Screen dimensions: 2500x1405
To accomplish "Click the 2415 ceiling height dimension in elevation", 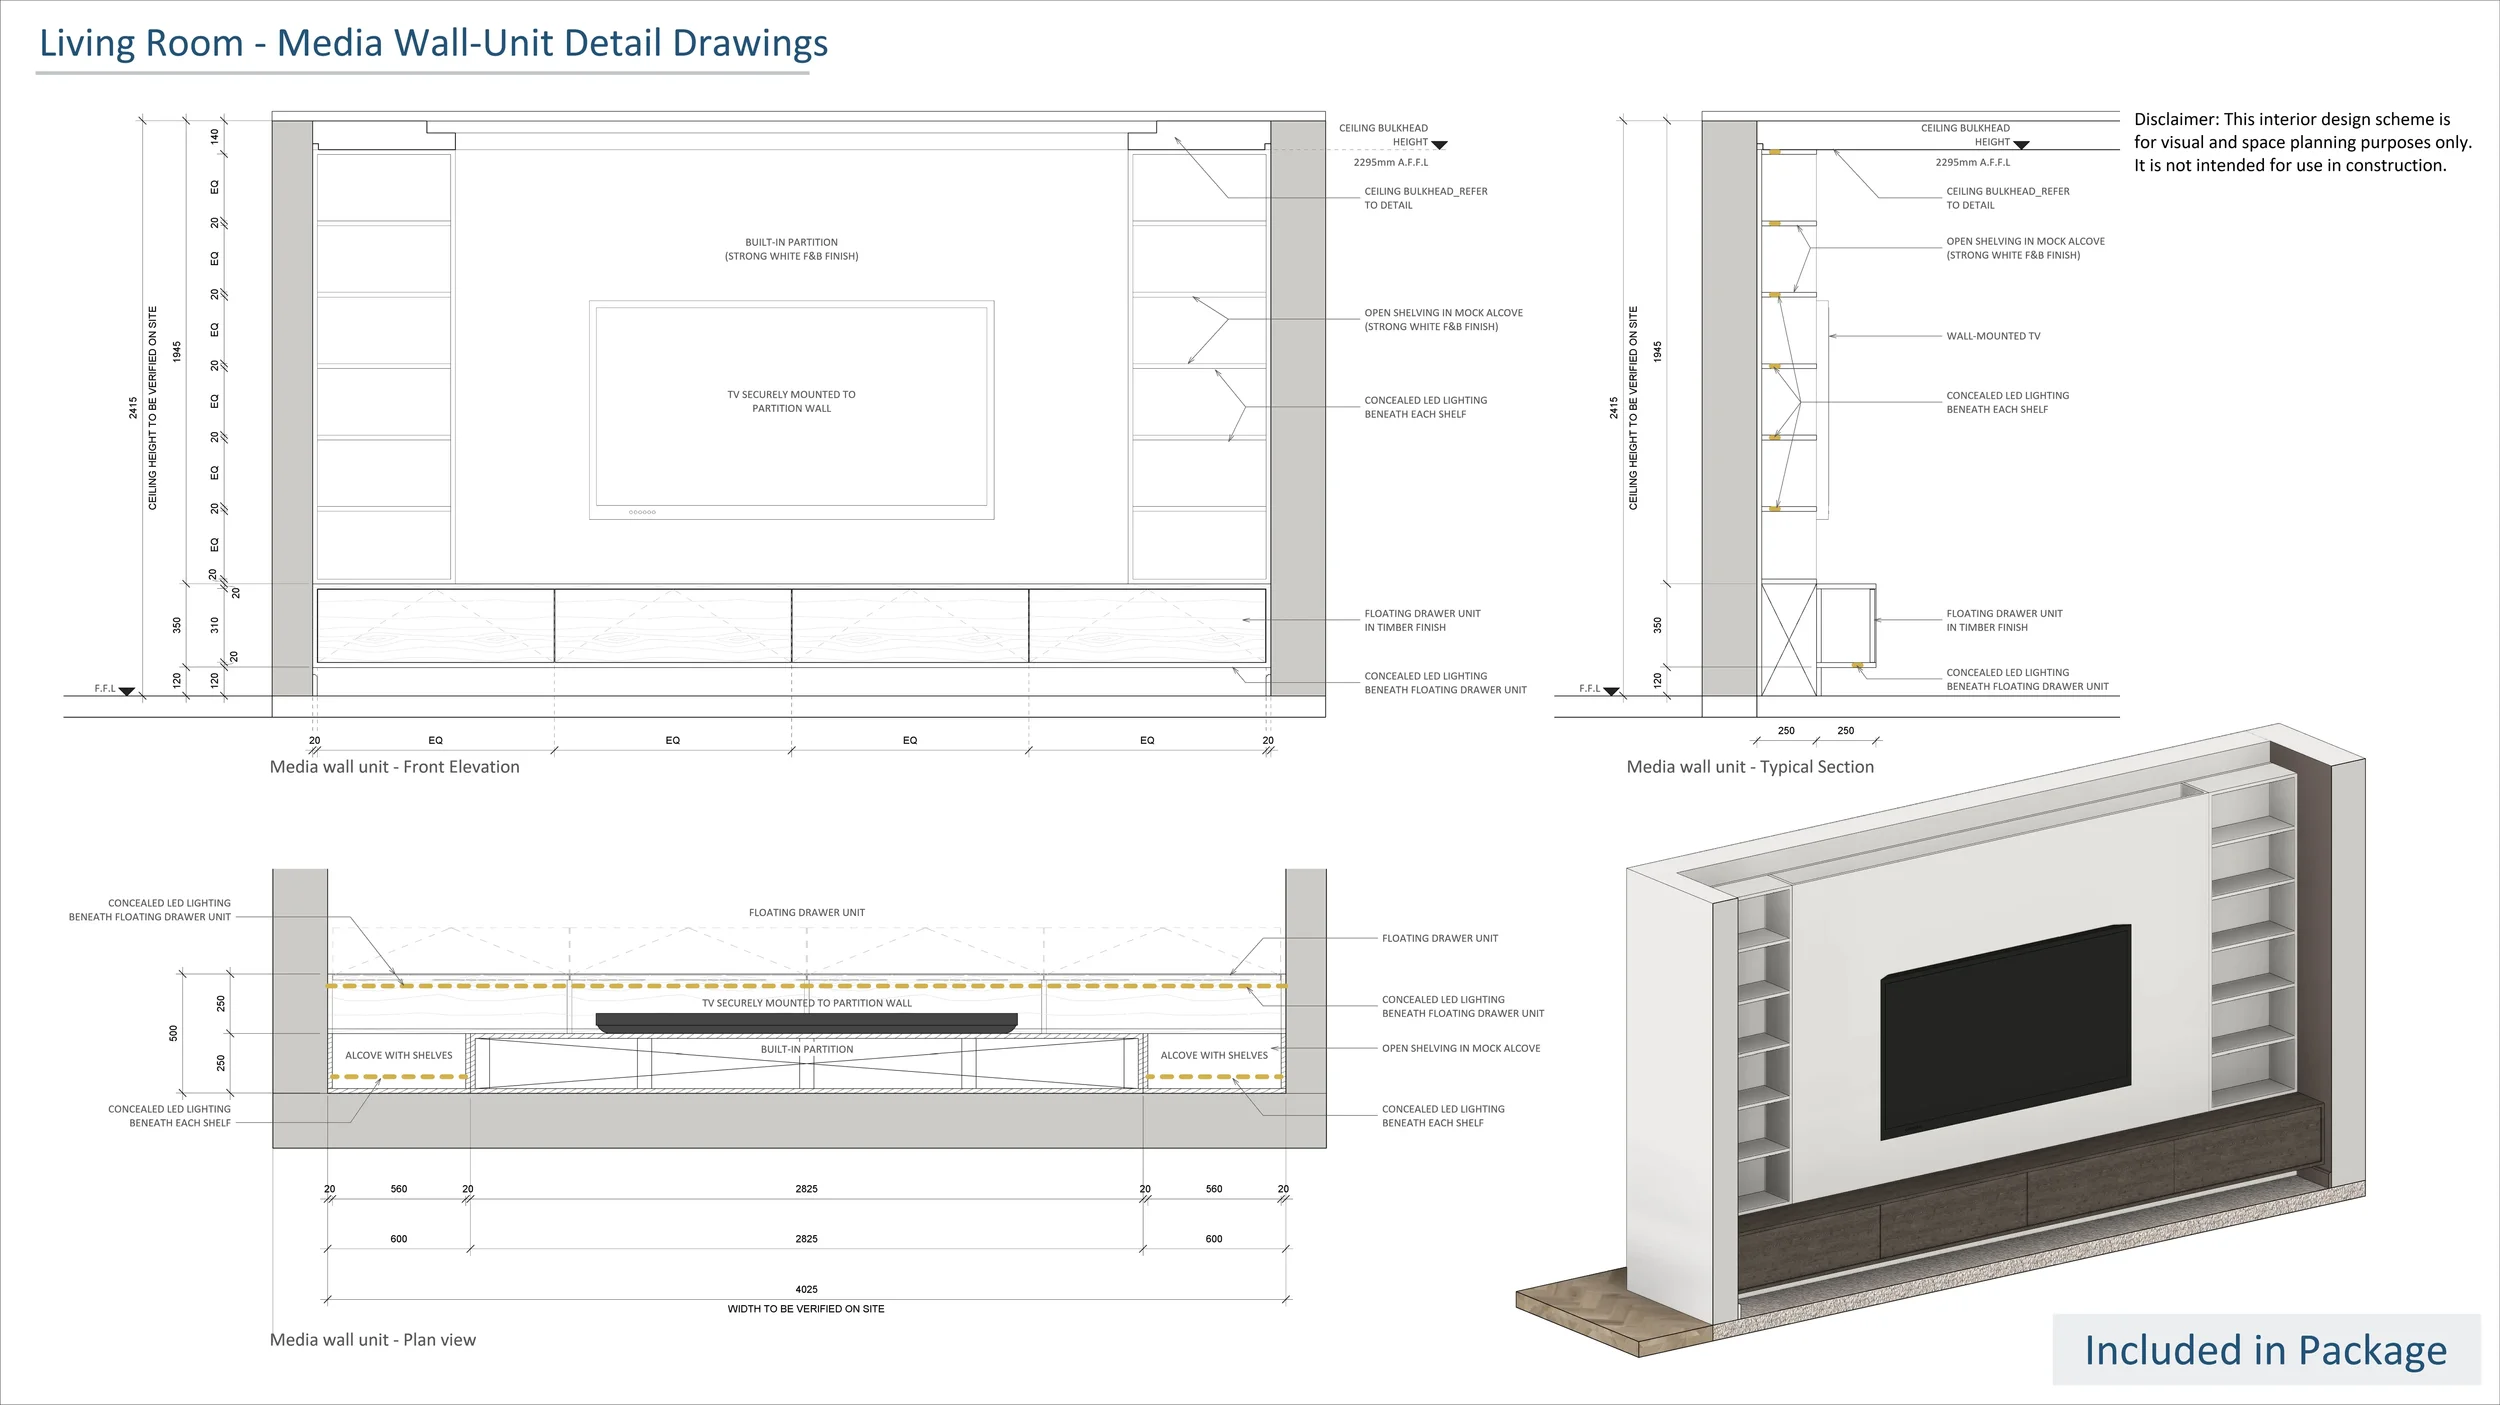I will coord(133,407).
